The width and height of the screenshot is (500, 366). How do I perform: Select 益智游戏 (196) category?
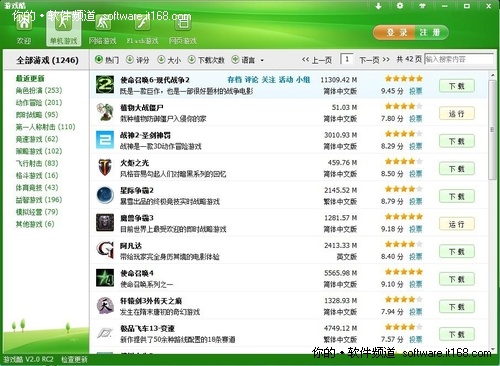pyautogui.click(x=39, y=200)
